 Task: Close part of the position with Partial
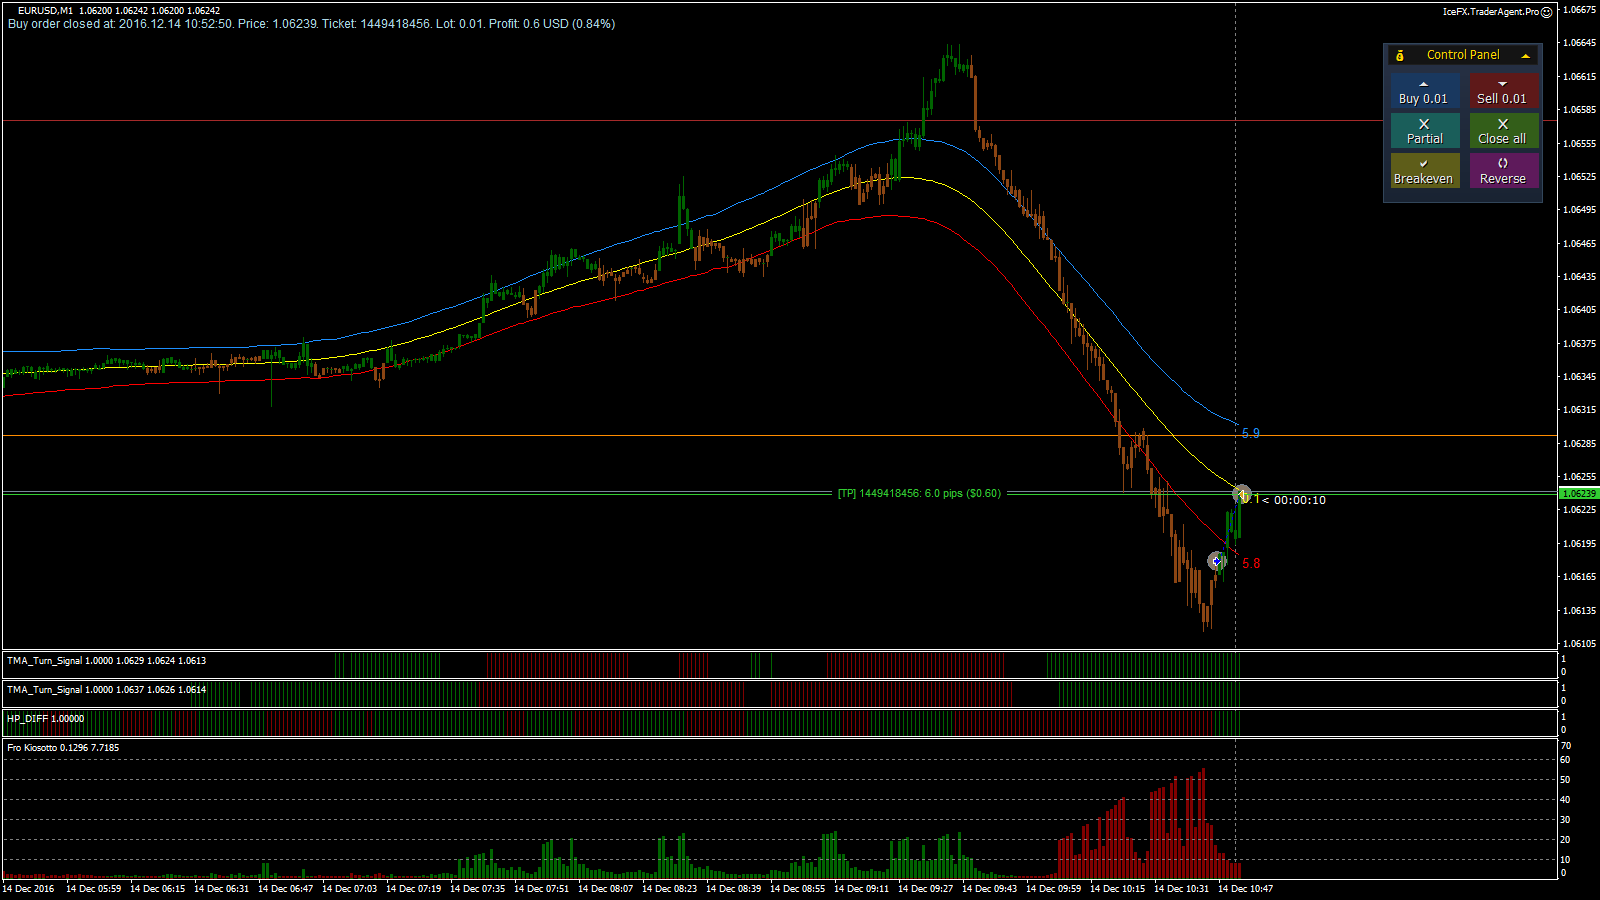[x=1424, y=131]
